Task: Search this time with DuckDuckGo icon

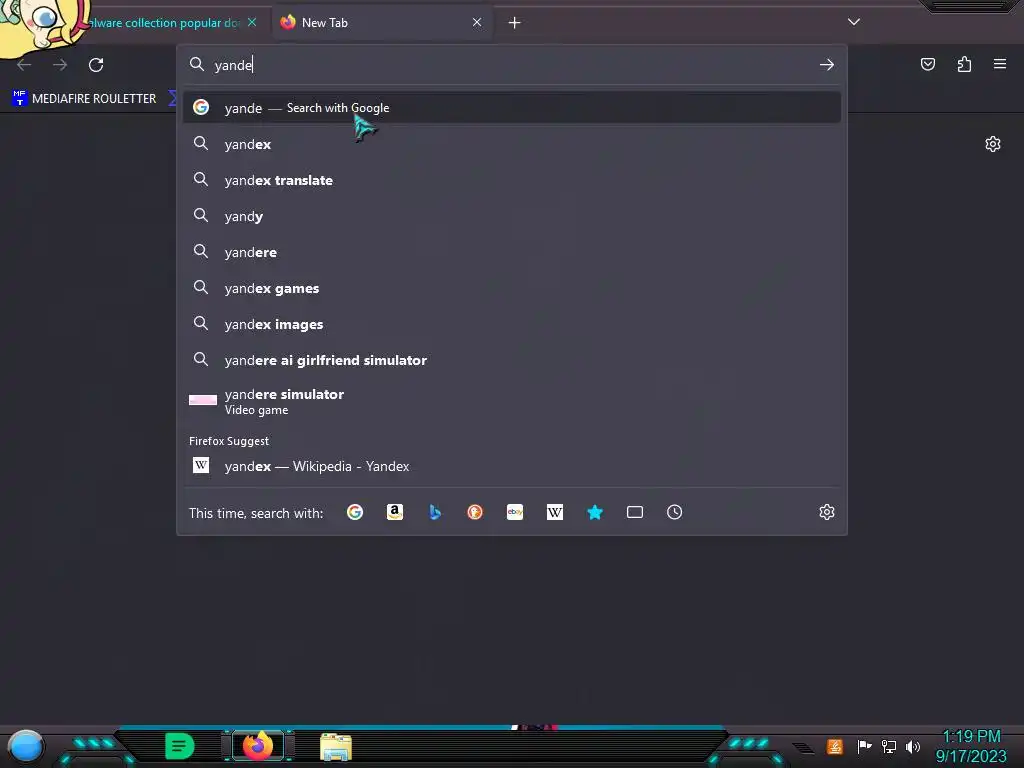Action: coord(475,513)
